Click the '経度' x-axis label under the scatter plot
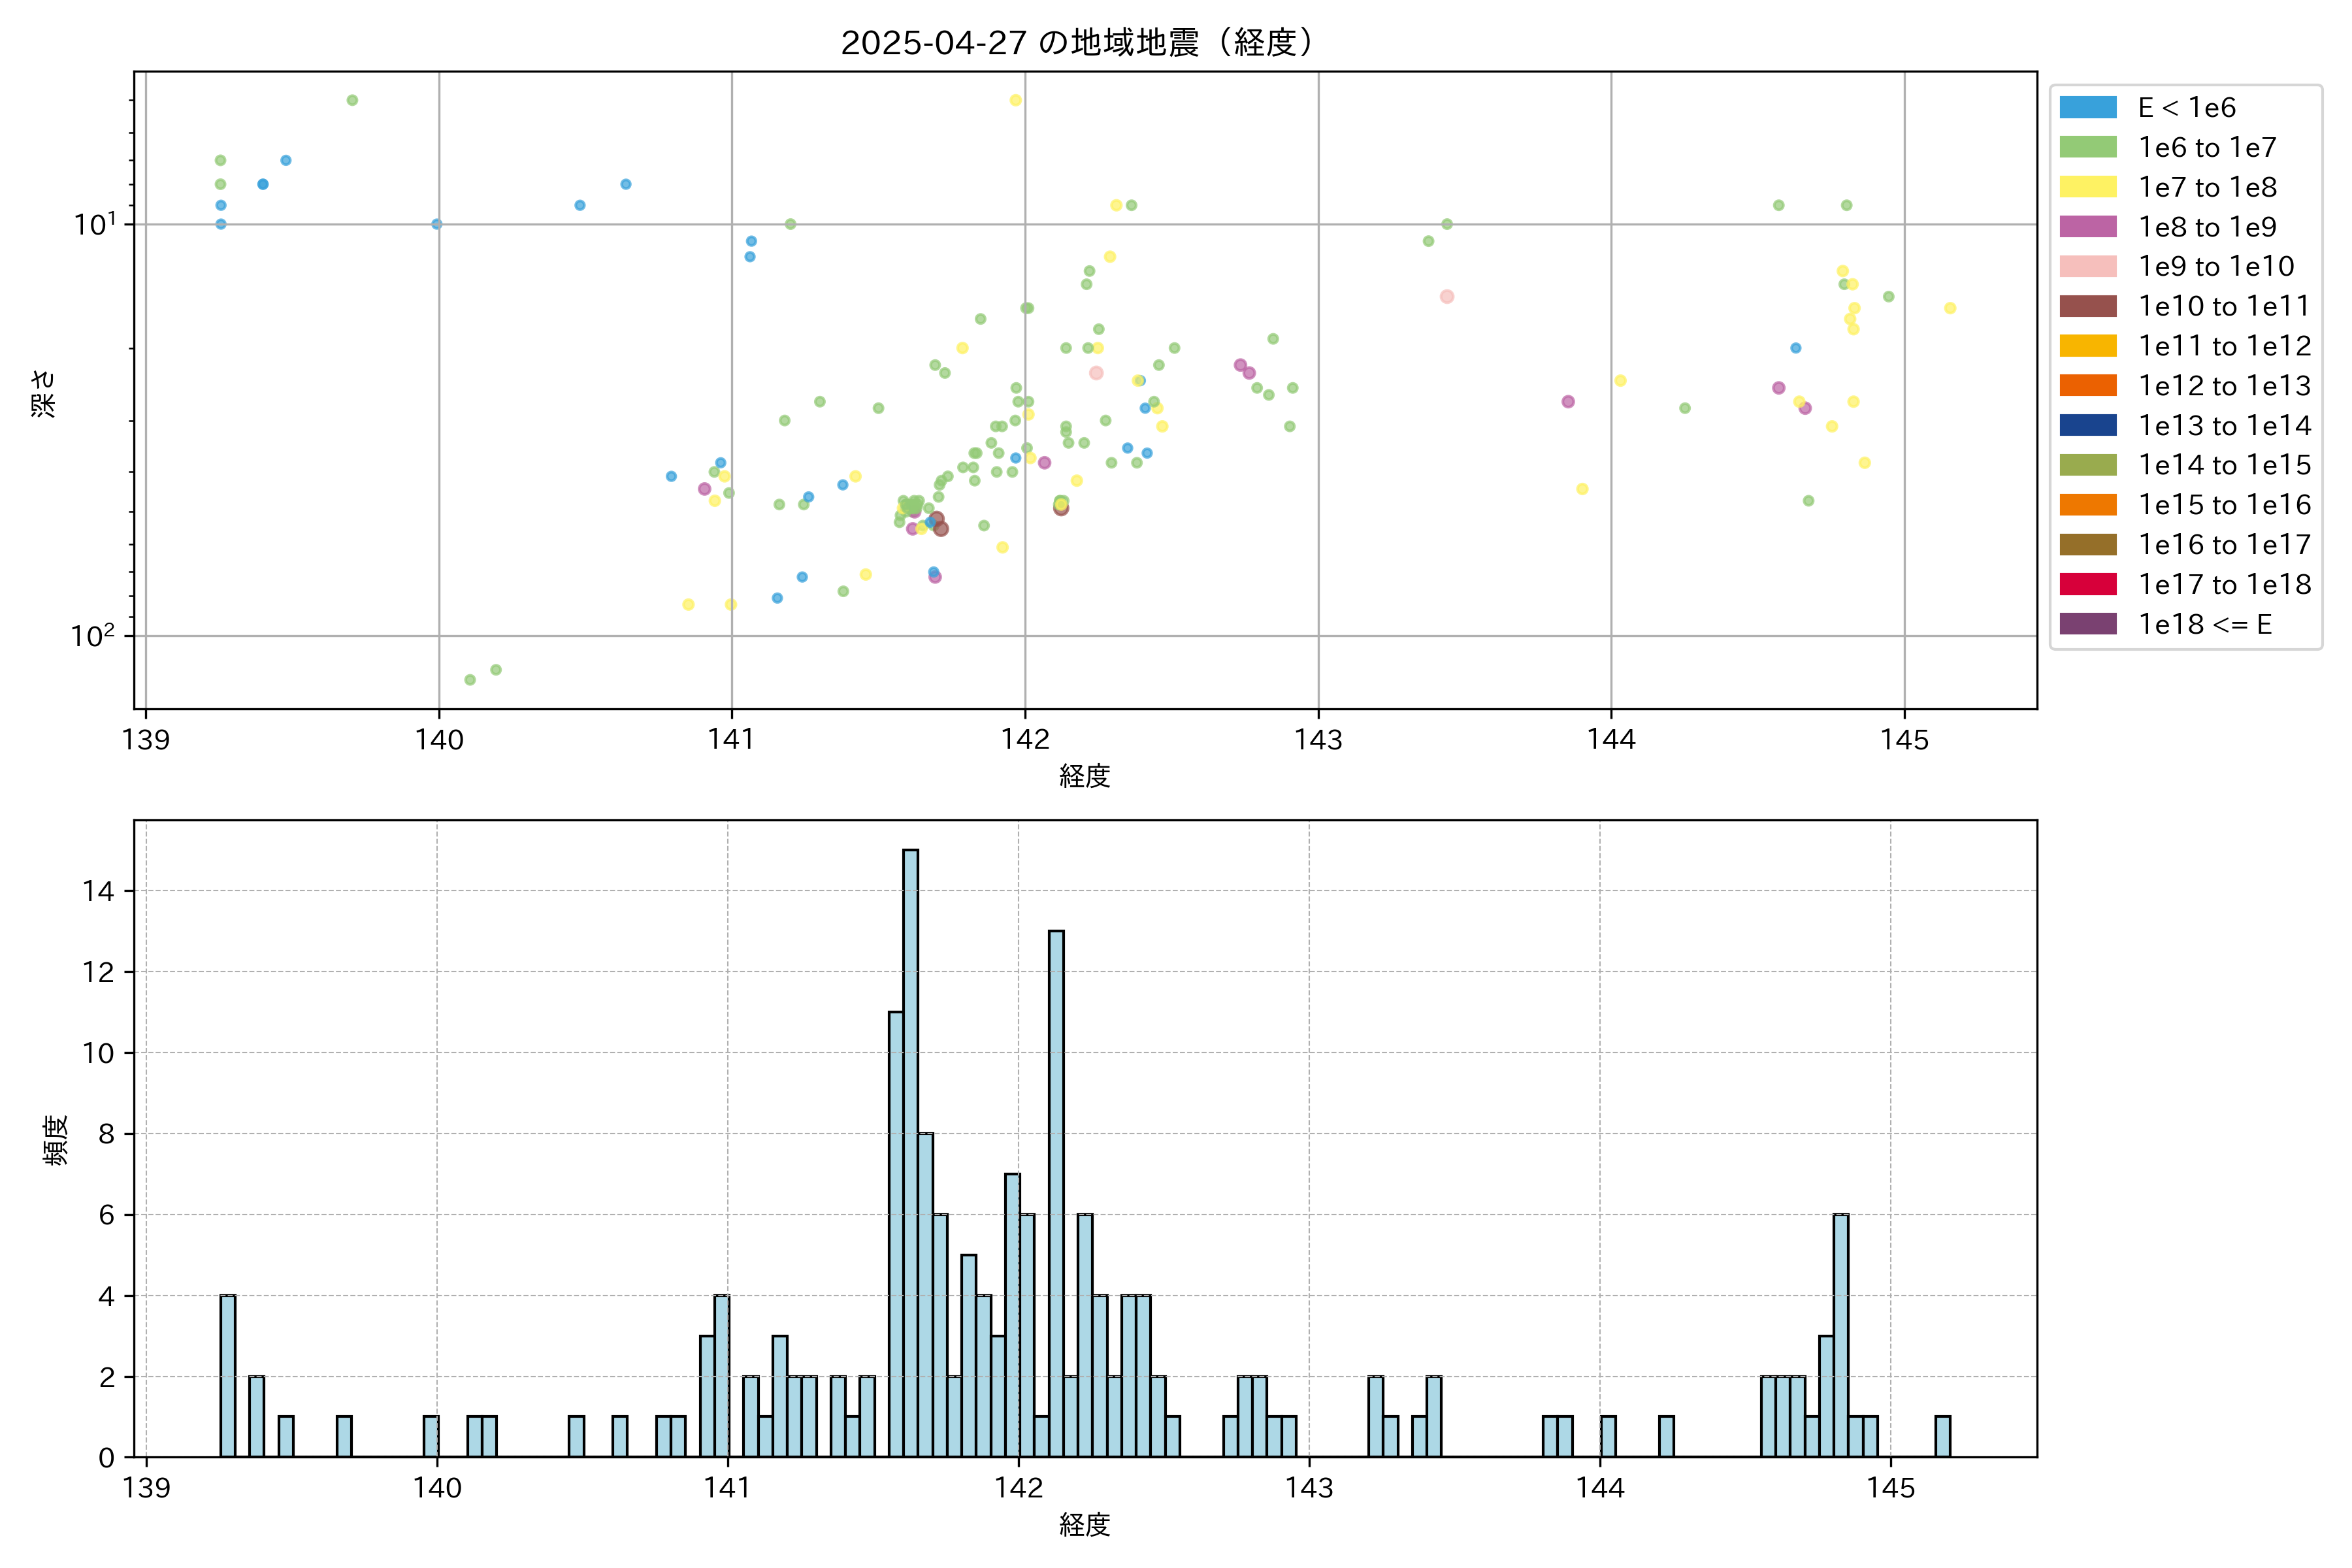 (x=1084, y=776)
